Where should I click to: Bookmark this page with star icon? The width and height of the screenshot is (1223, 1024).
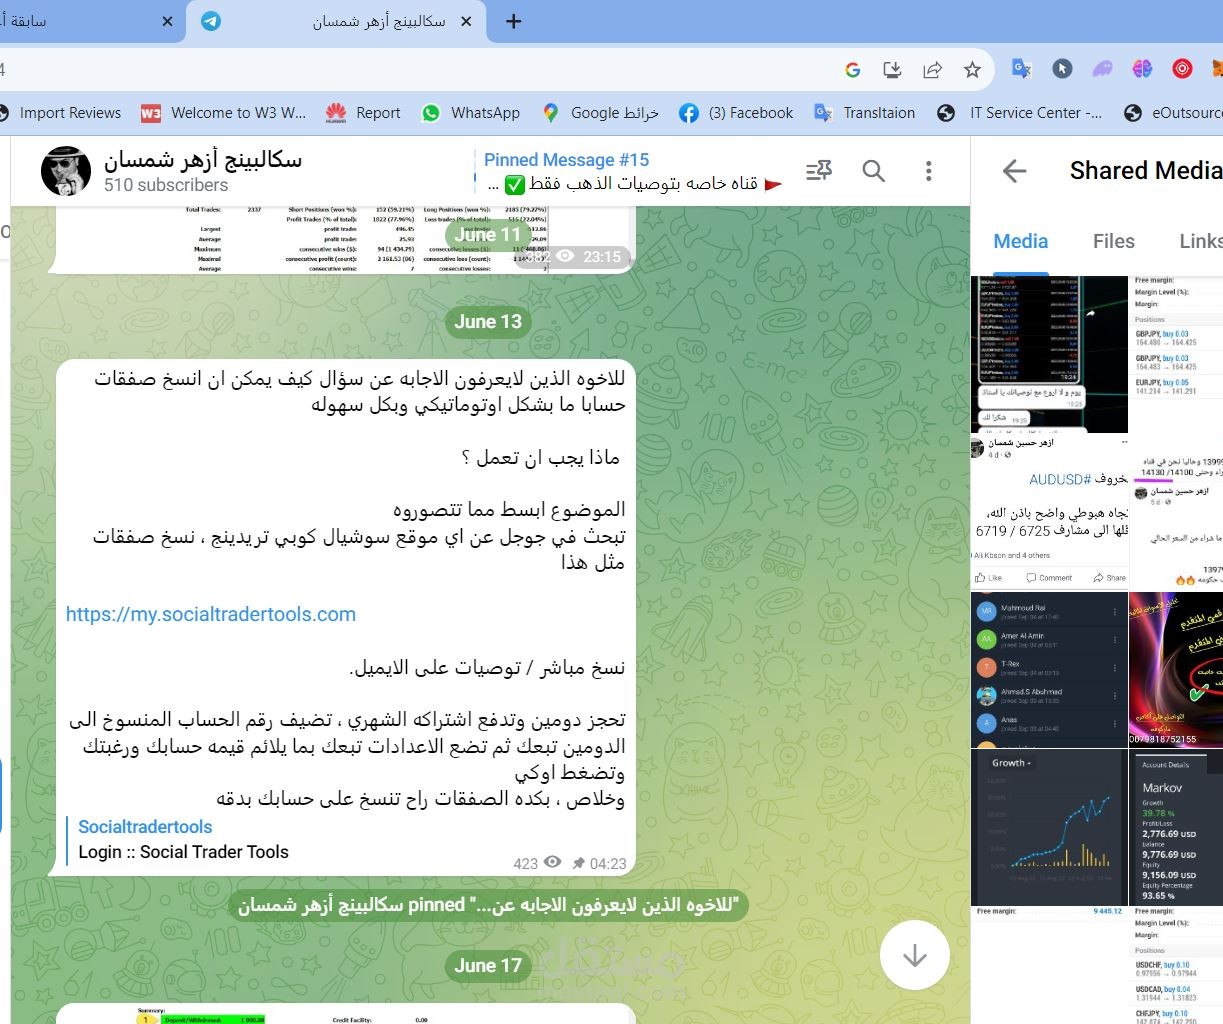pyautogui.click(x=972, y=69)
